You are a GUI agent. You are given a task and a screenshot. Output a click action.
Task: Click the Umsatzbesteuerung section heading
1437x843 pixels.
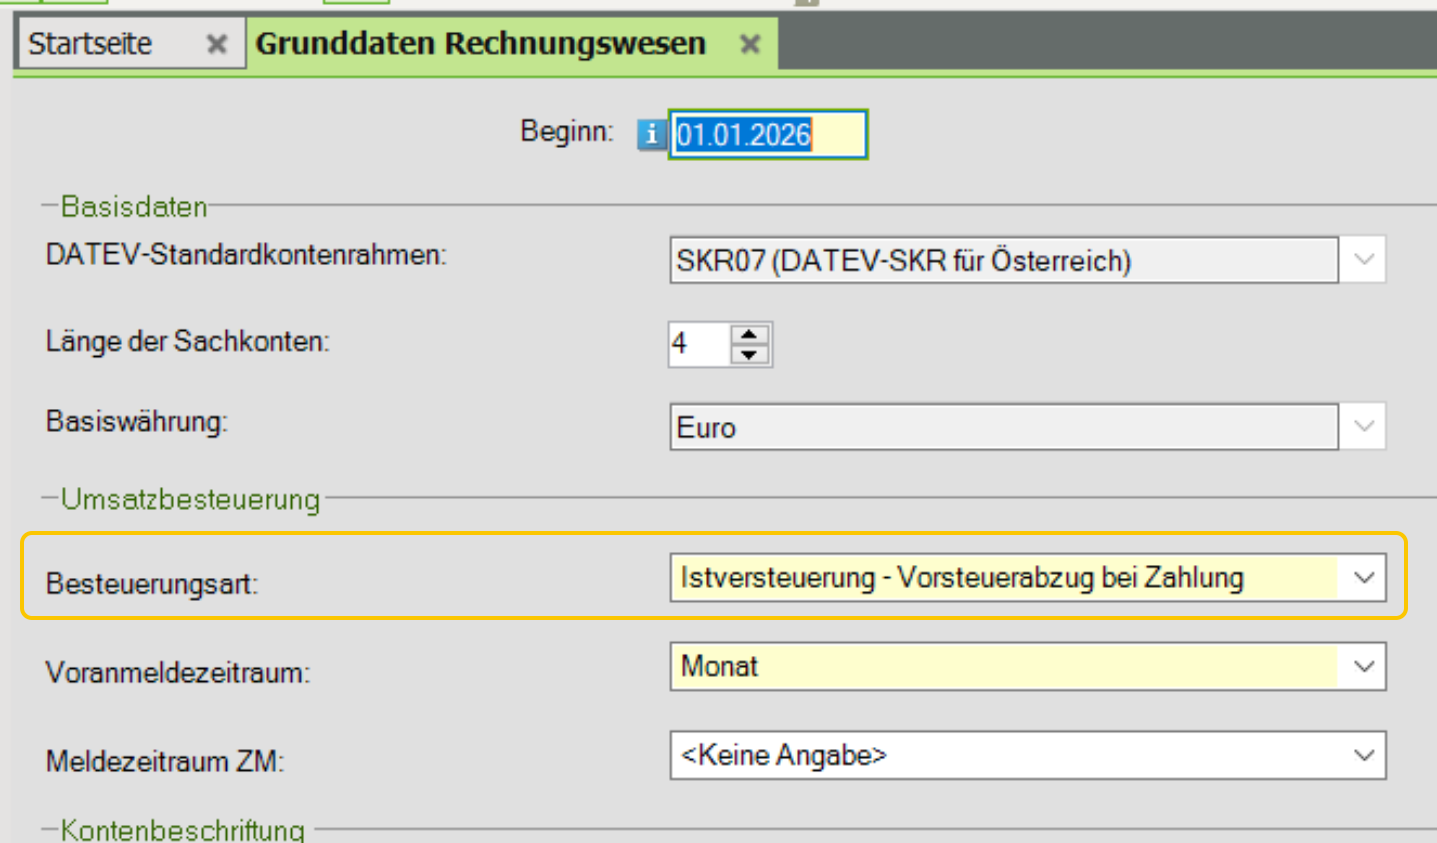(x=190, y=499)
